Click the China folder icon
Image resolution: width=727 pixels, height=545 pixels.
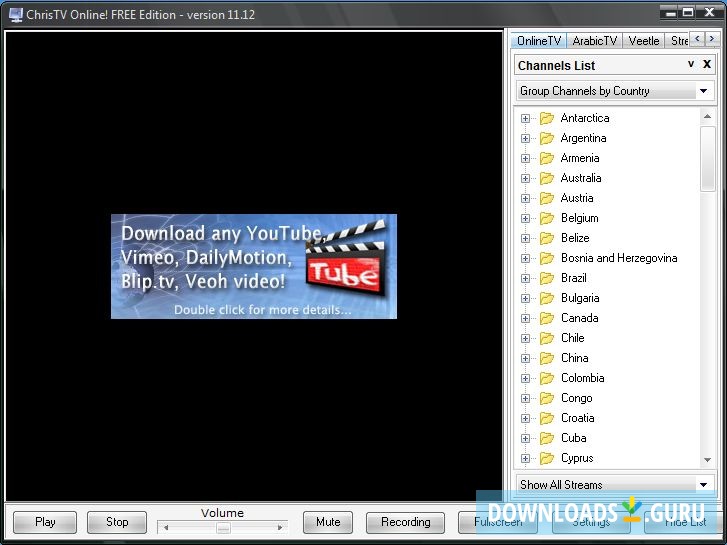(547, 358)
